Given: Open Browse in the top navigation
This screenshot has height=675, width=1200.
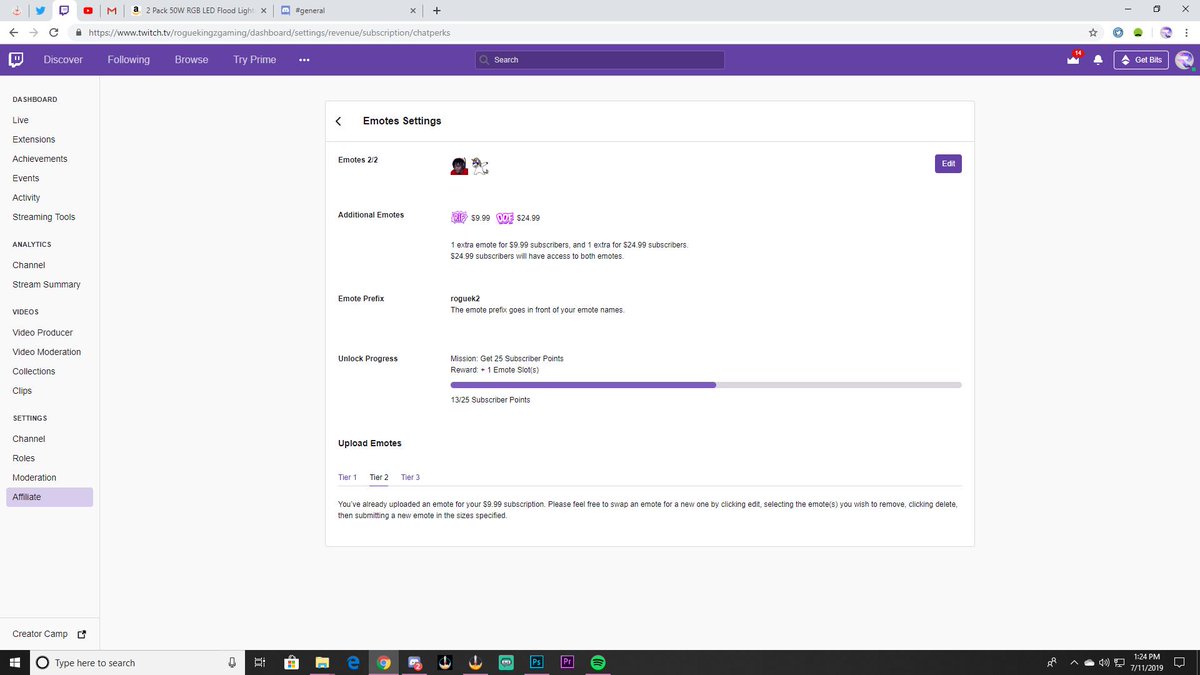Looking at the screenshot, I should click(192, 60).
